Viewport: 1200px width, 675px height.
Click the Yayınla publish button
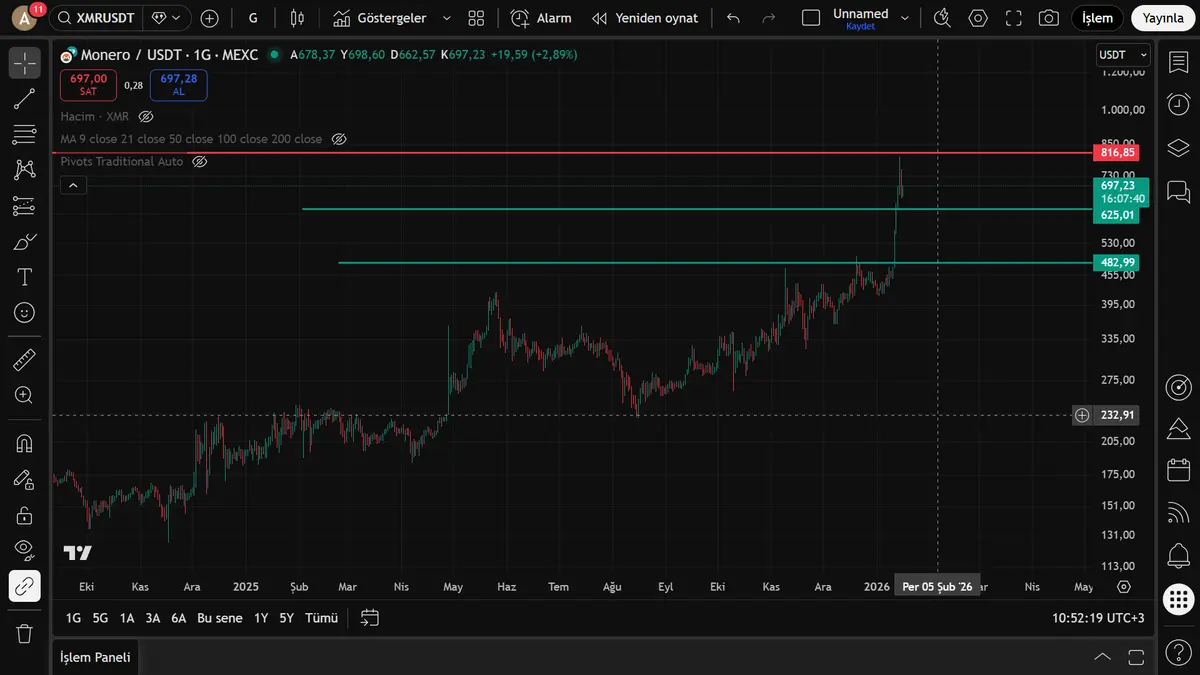pyautogui.click(x=1163, y=18)
